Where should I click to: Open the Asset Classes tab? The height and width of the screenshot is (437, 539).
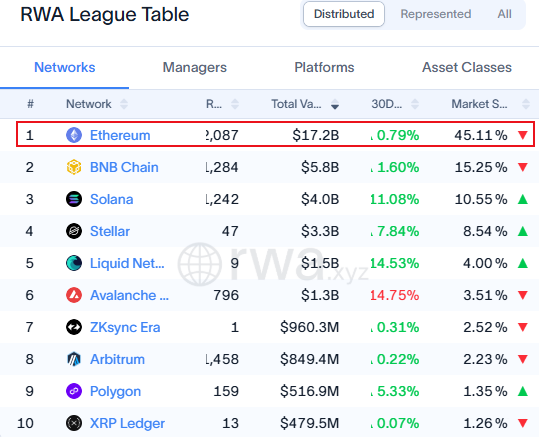[x=467, y=67]
